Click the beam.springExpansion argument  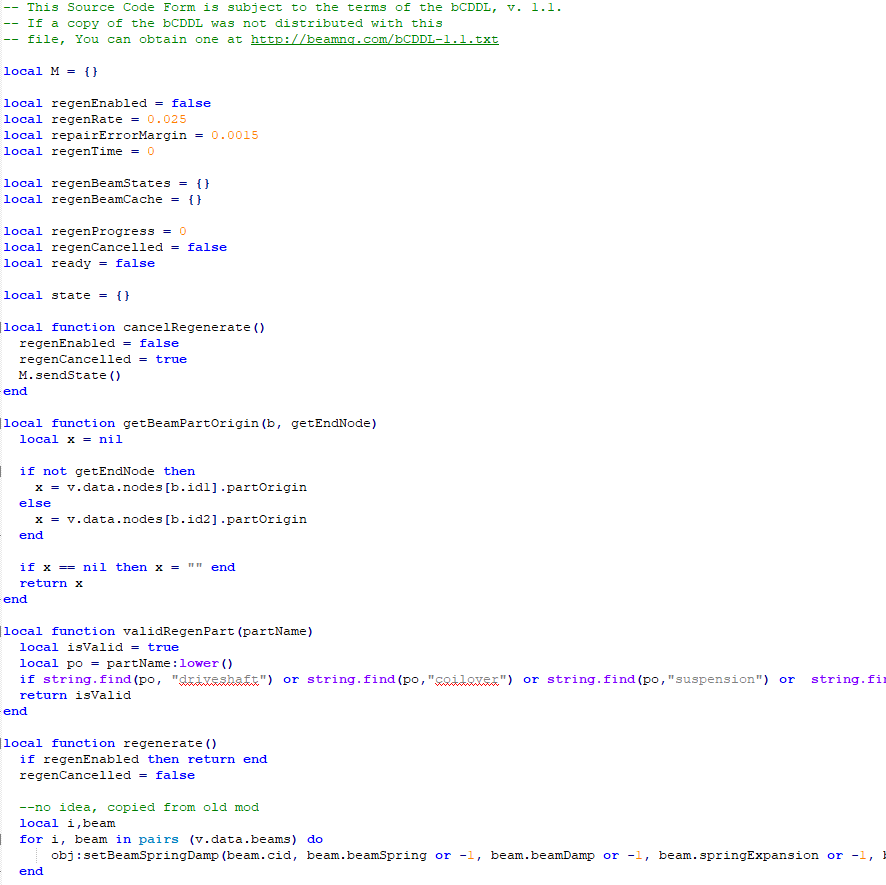[739, 856]
